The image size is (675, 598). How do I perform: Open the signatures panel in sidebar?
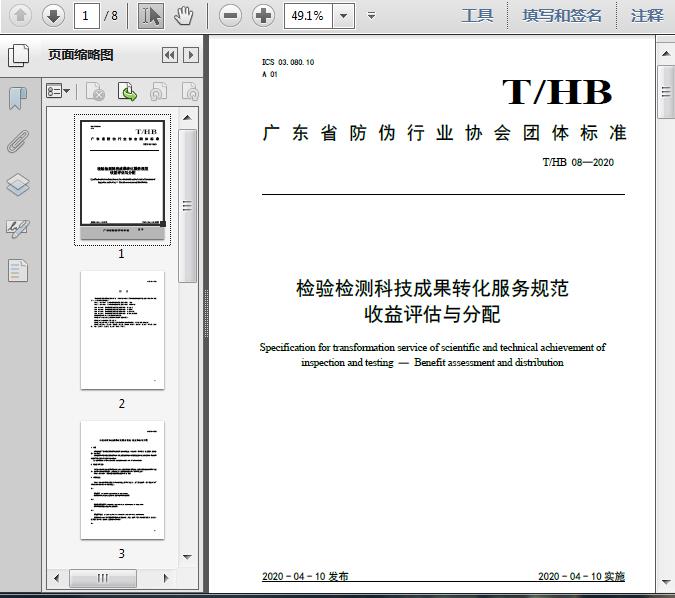point(17,228)
